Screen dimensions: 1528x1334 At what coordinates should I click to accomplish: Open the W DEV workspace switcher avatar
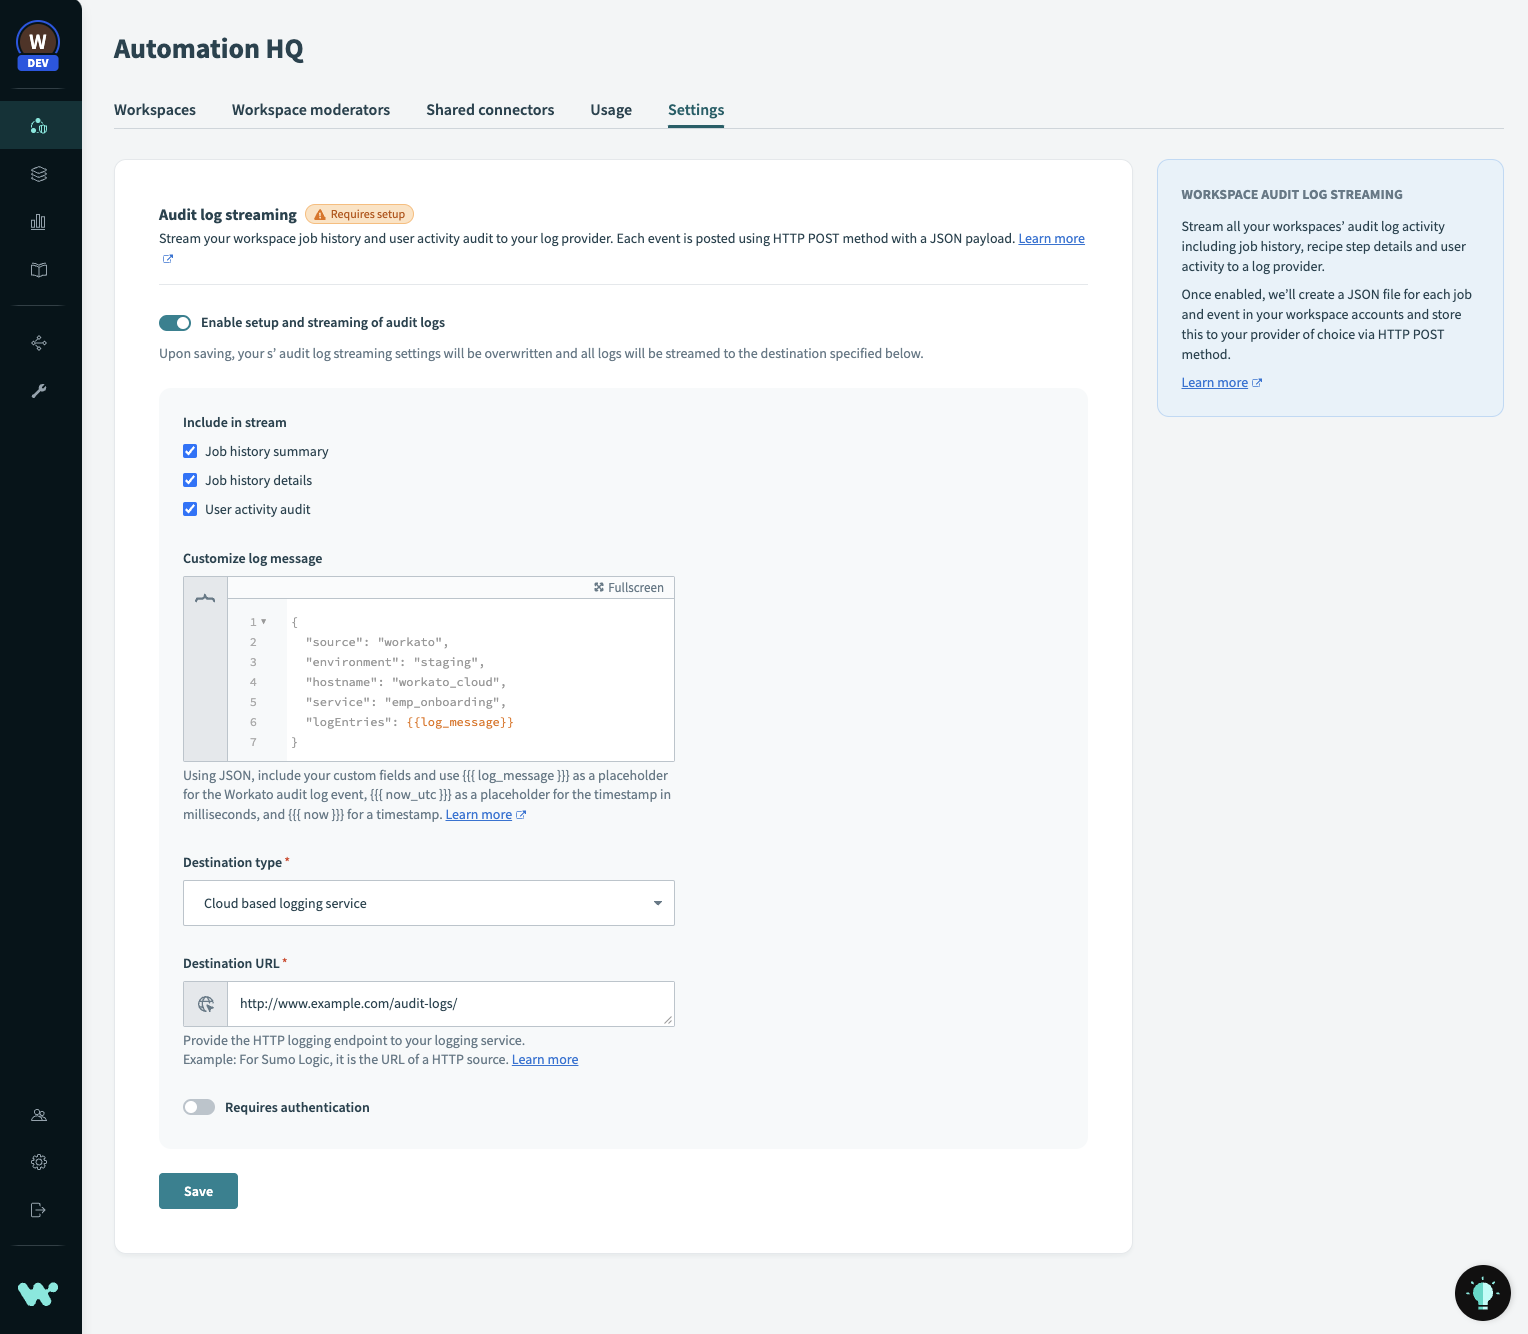(38, 45)
